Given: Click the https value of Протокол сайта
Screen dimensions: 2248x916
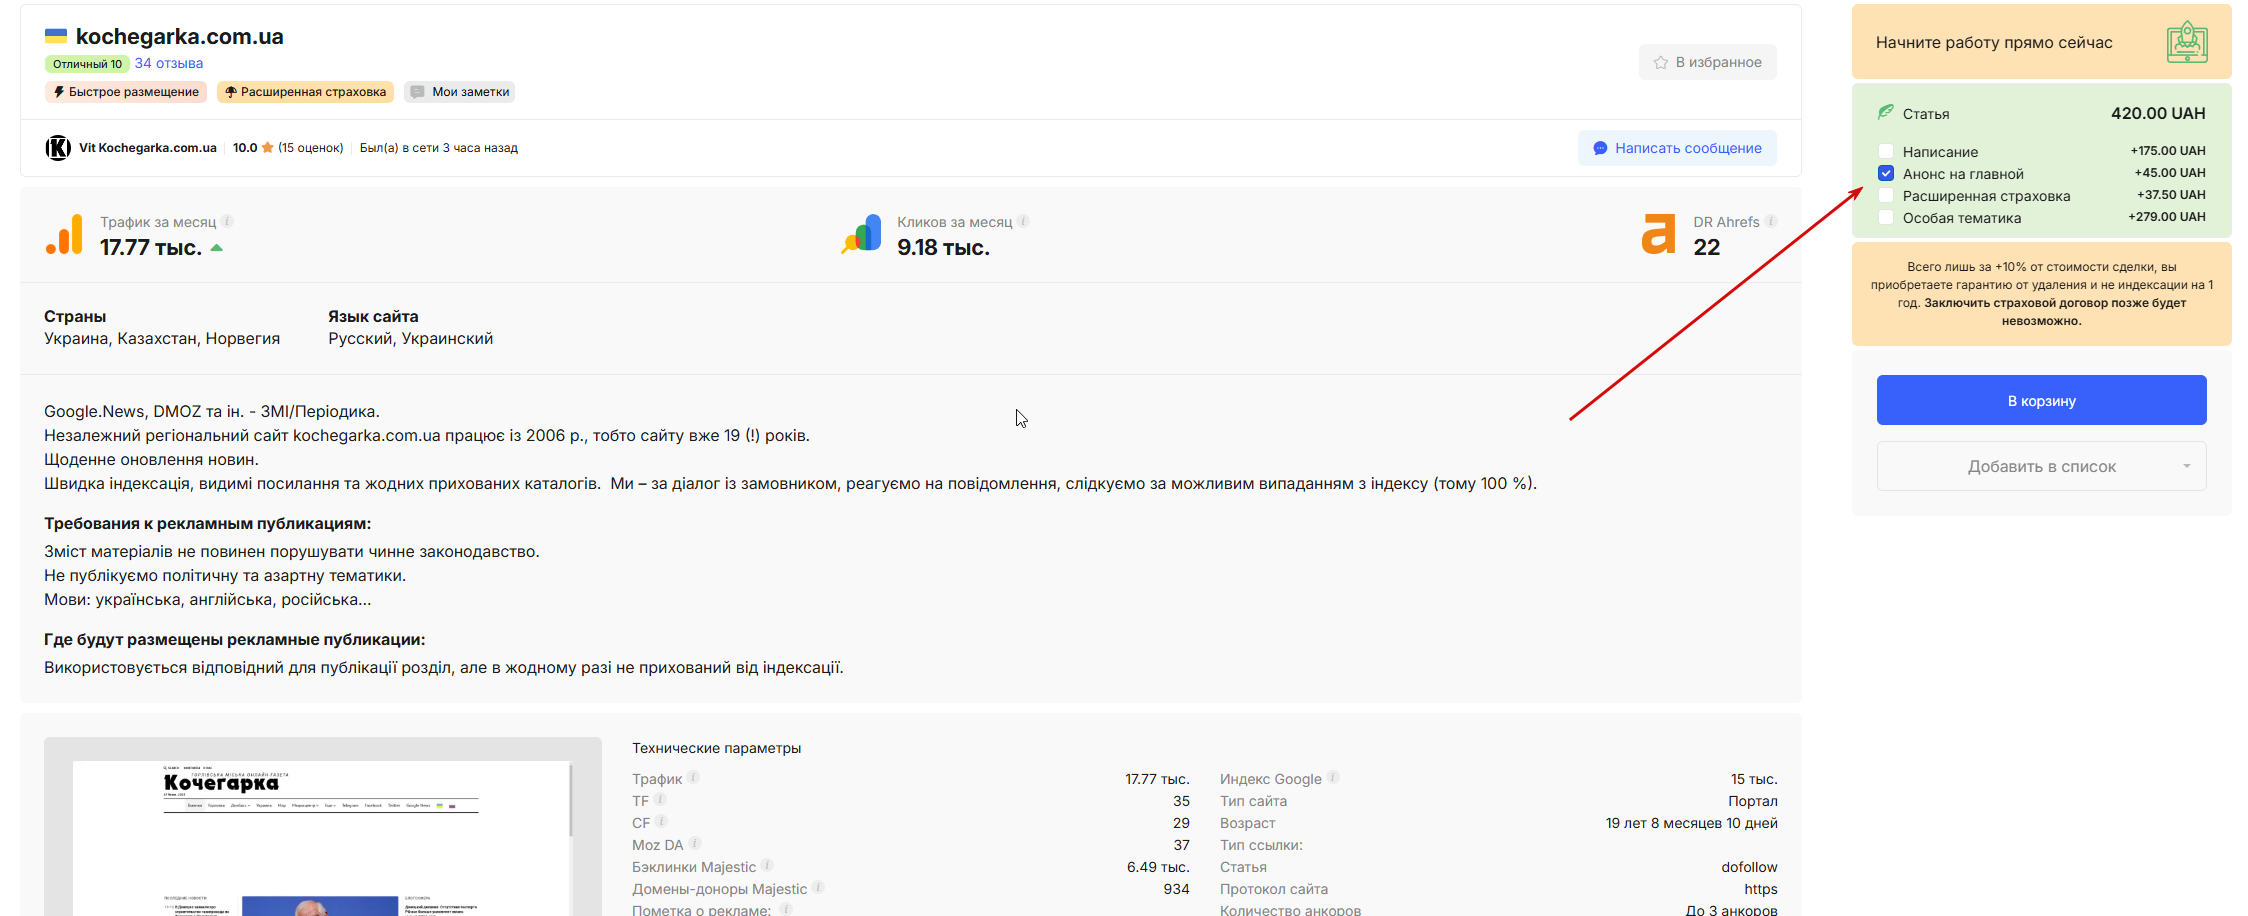Looking at the screenshot, I should click(1761, 889).
